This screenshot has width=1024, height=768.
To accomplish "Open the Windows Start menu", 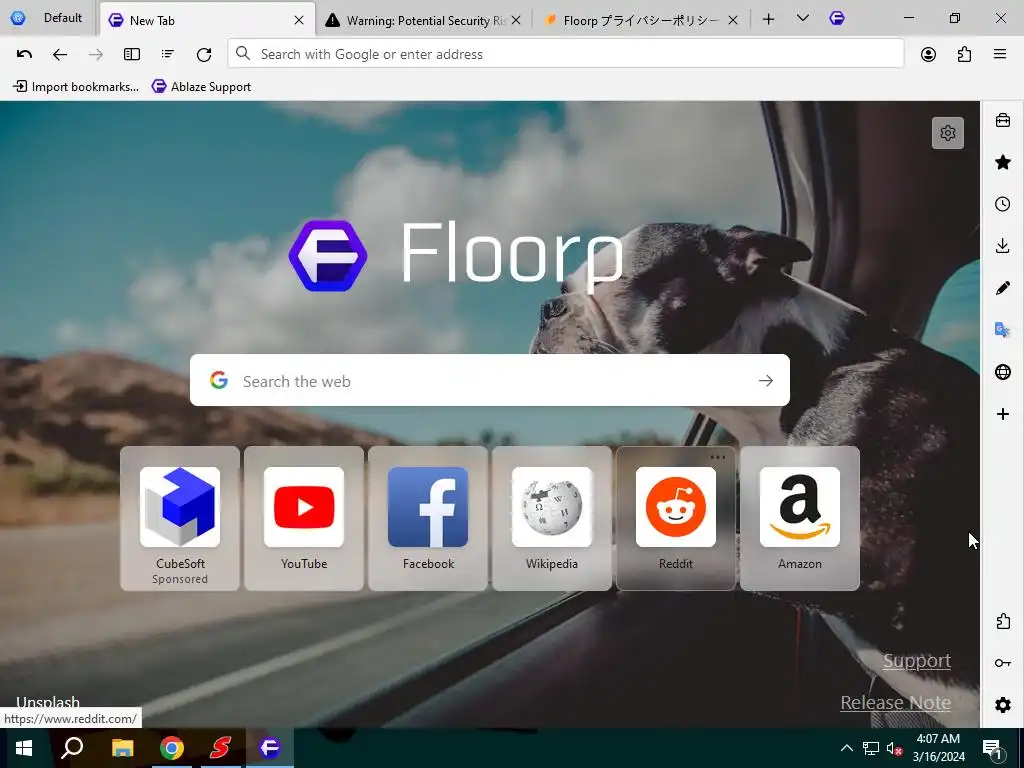I will pyautogui.click(x=24, y=748).
